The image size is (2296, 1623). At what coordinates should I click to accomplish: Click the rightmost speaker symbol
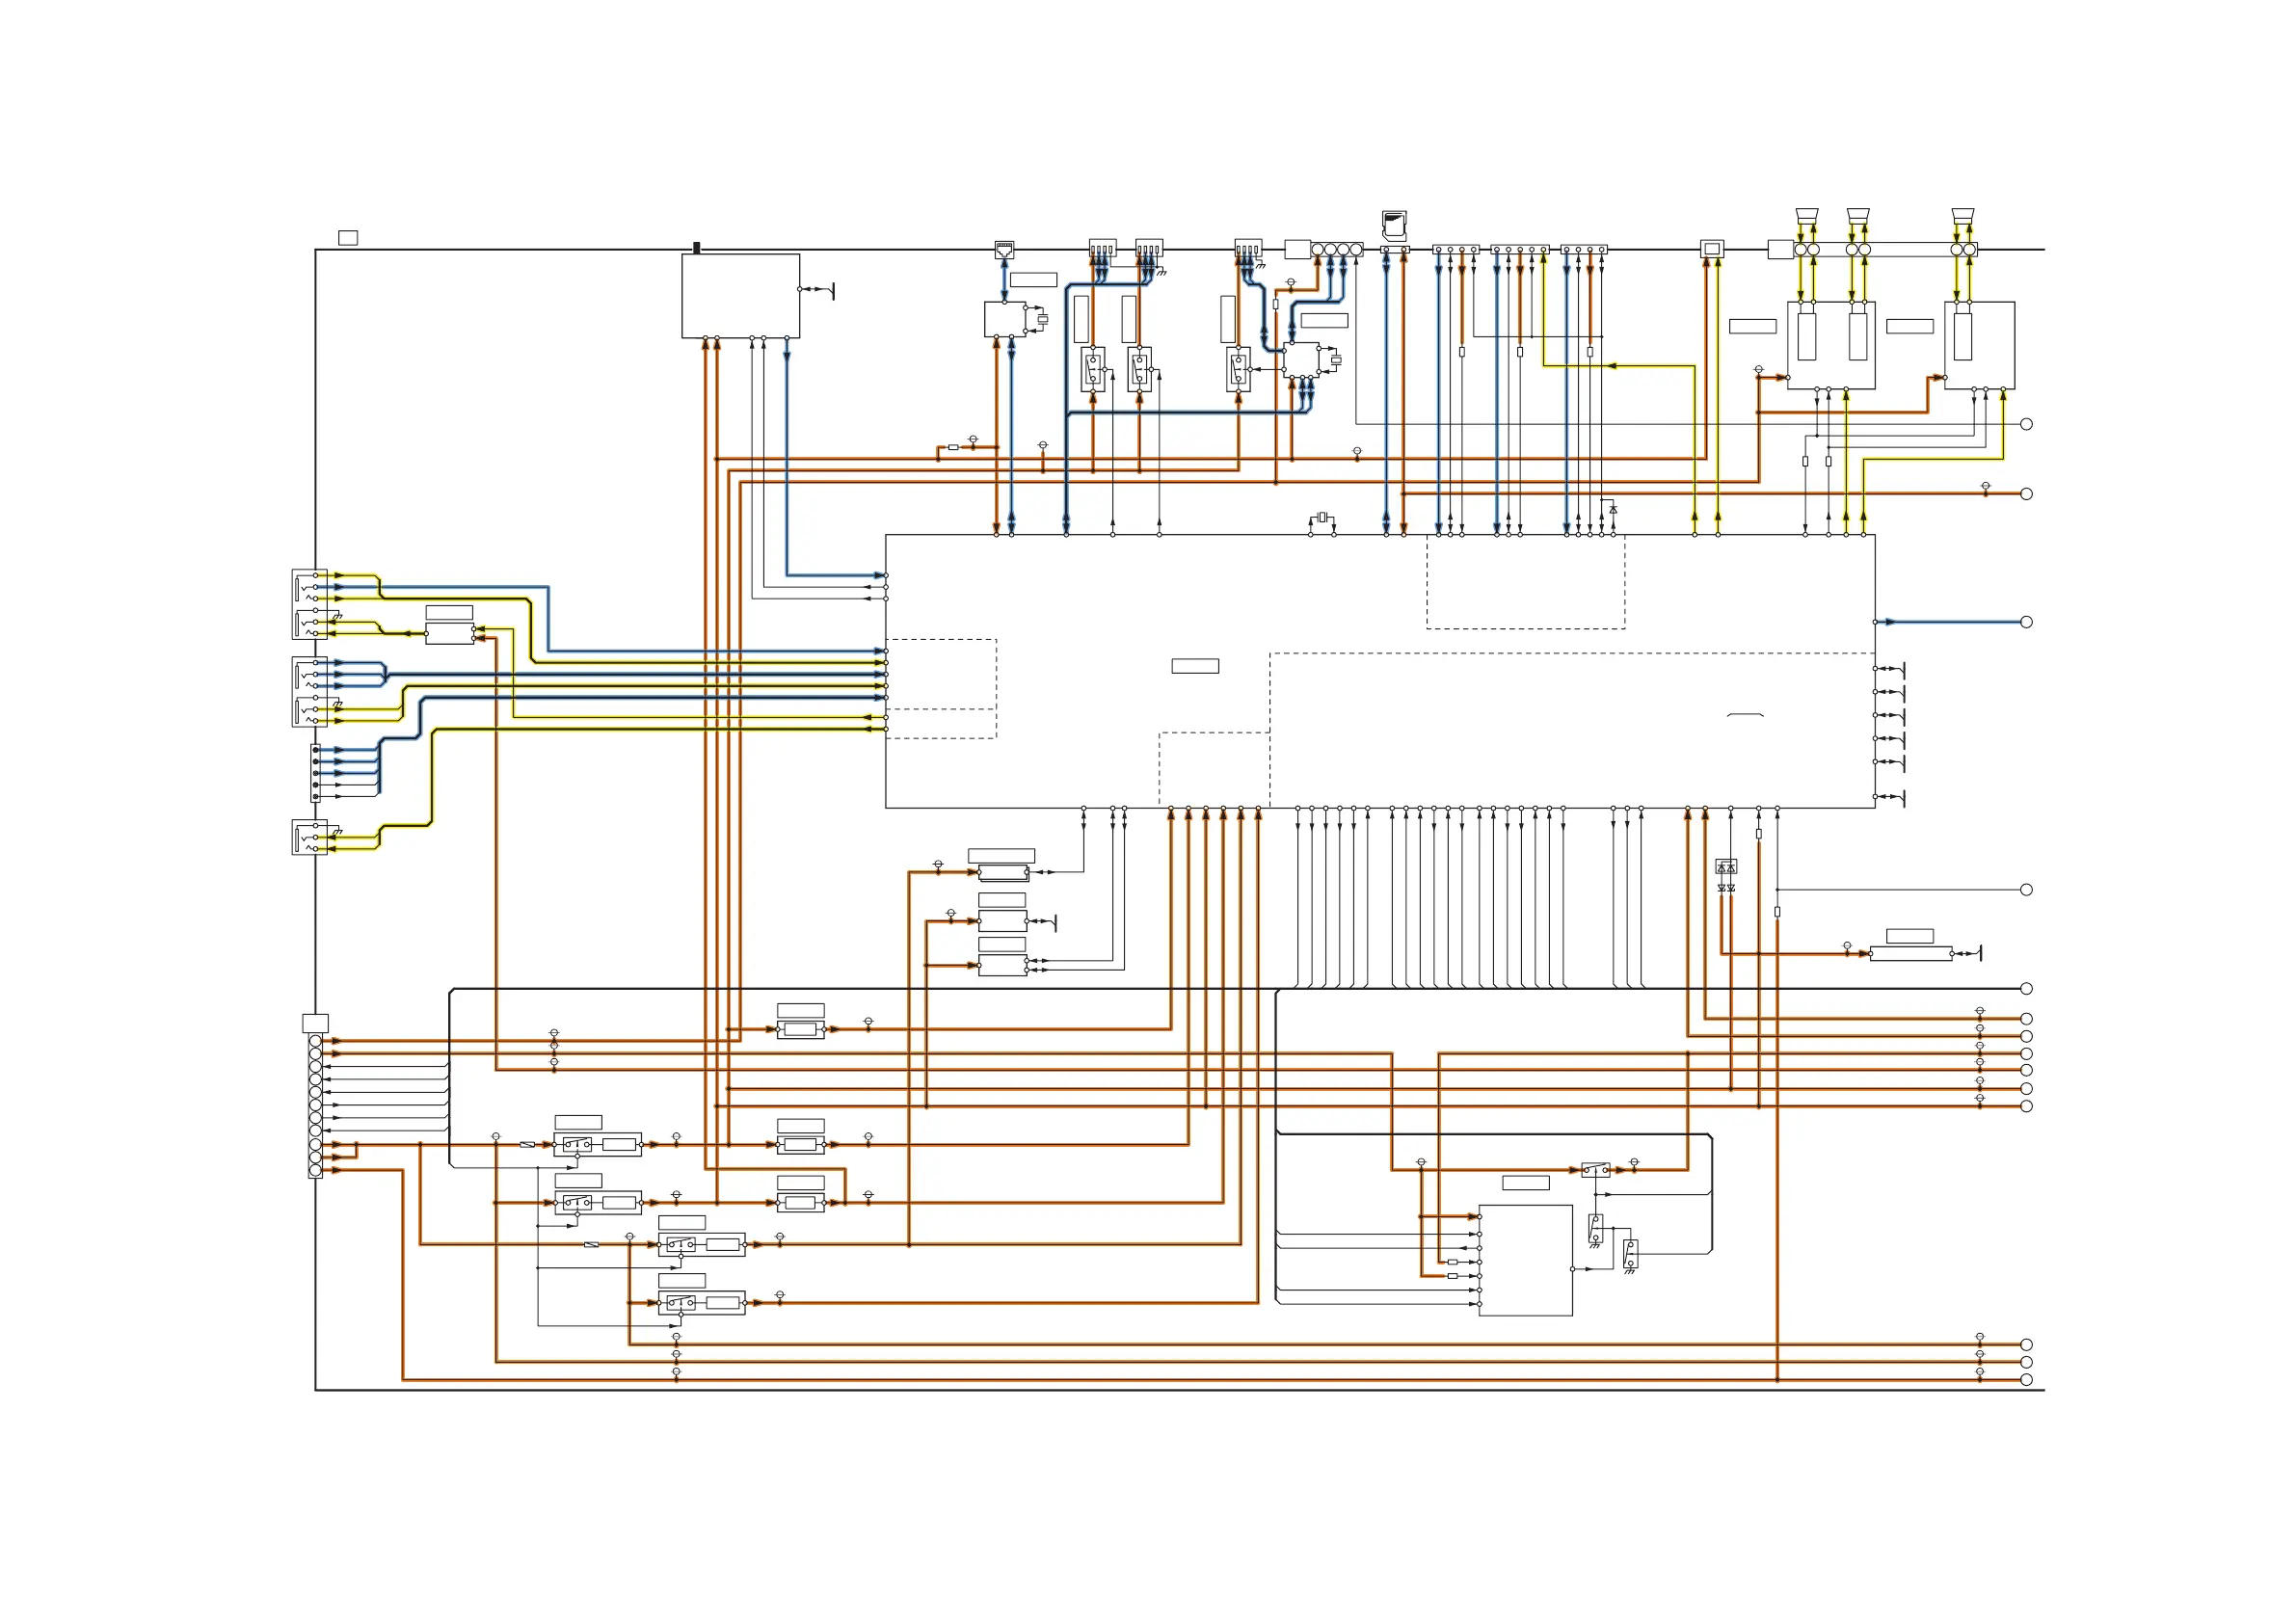(1963, 216)
